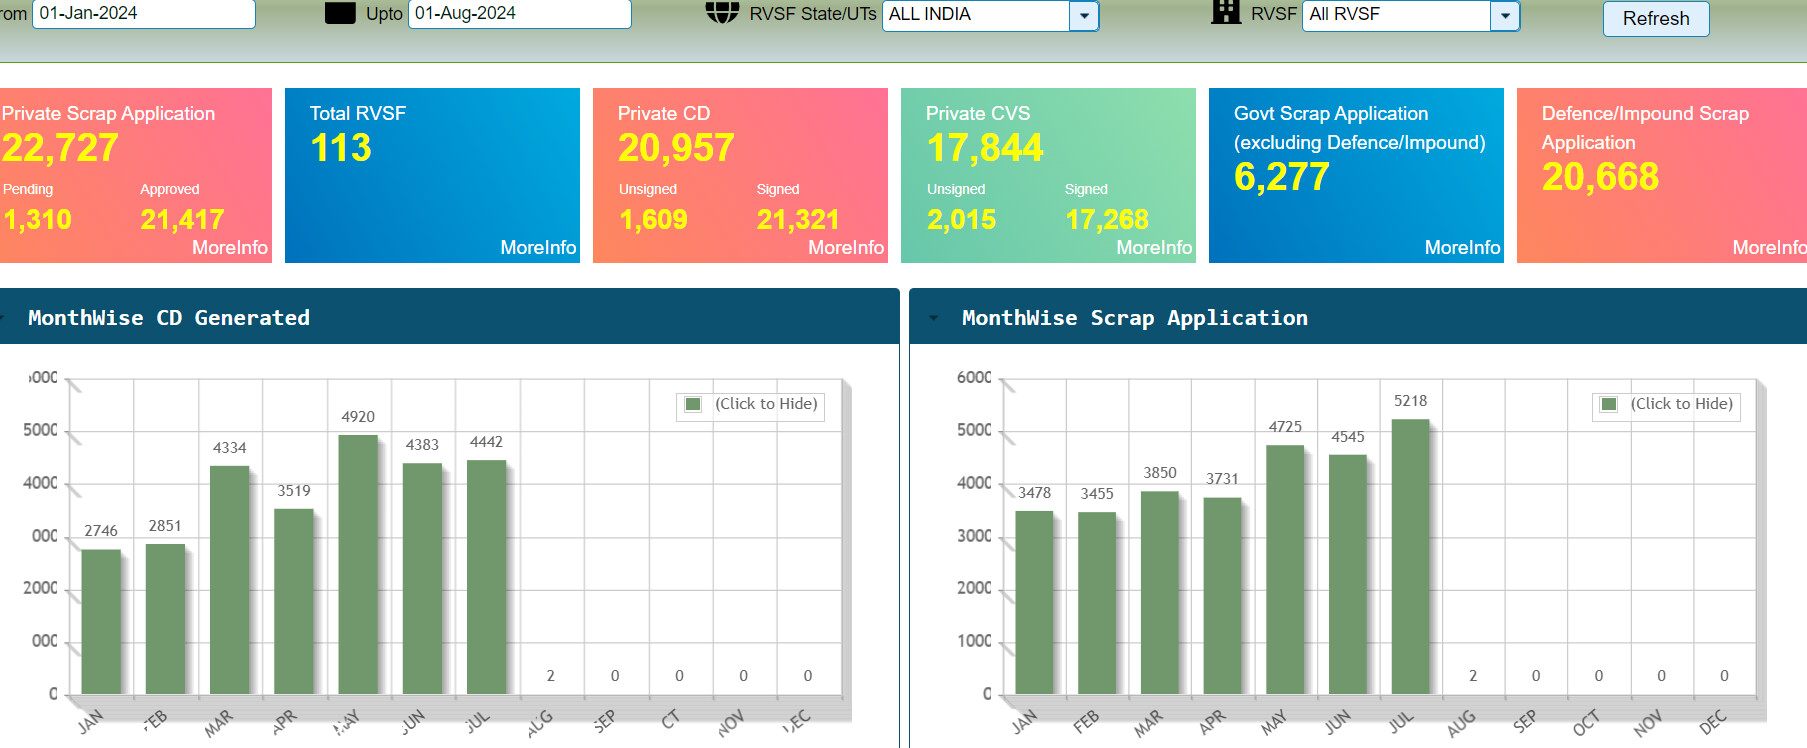The width and height of the screenshot is (1807, 748).
Task: Click the MAY bar in CD Generated chart
Action: coord(358,564)
